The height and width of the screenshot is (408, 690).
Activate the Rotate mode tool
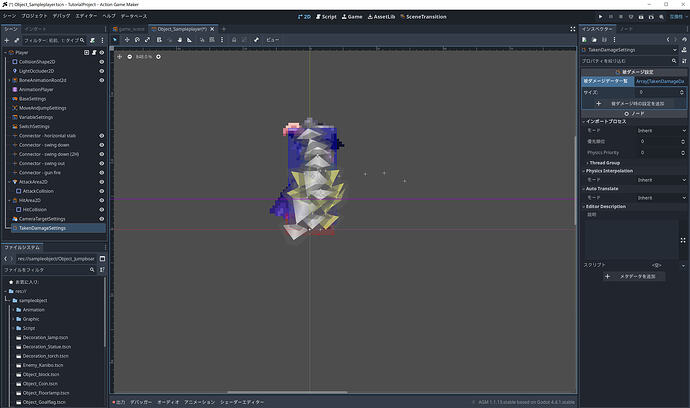(x=137, y=40)
